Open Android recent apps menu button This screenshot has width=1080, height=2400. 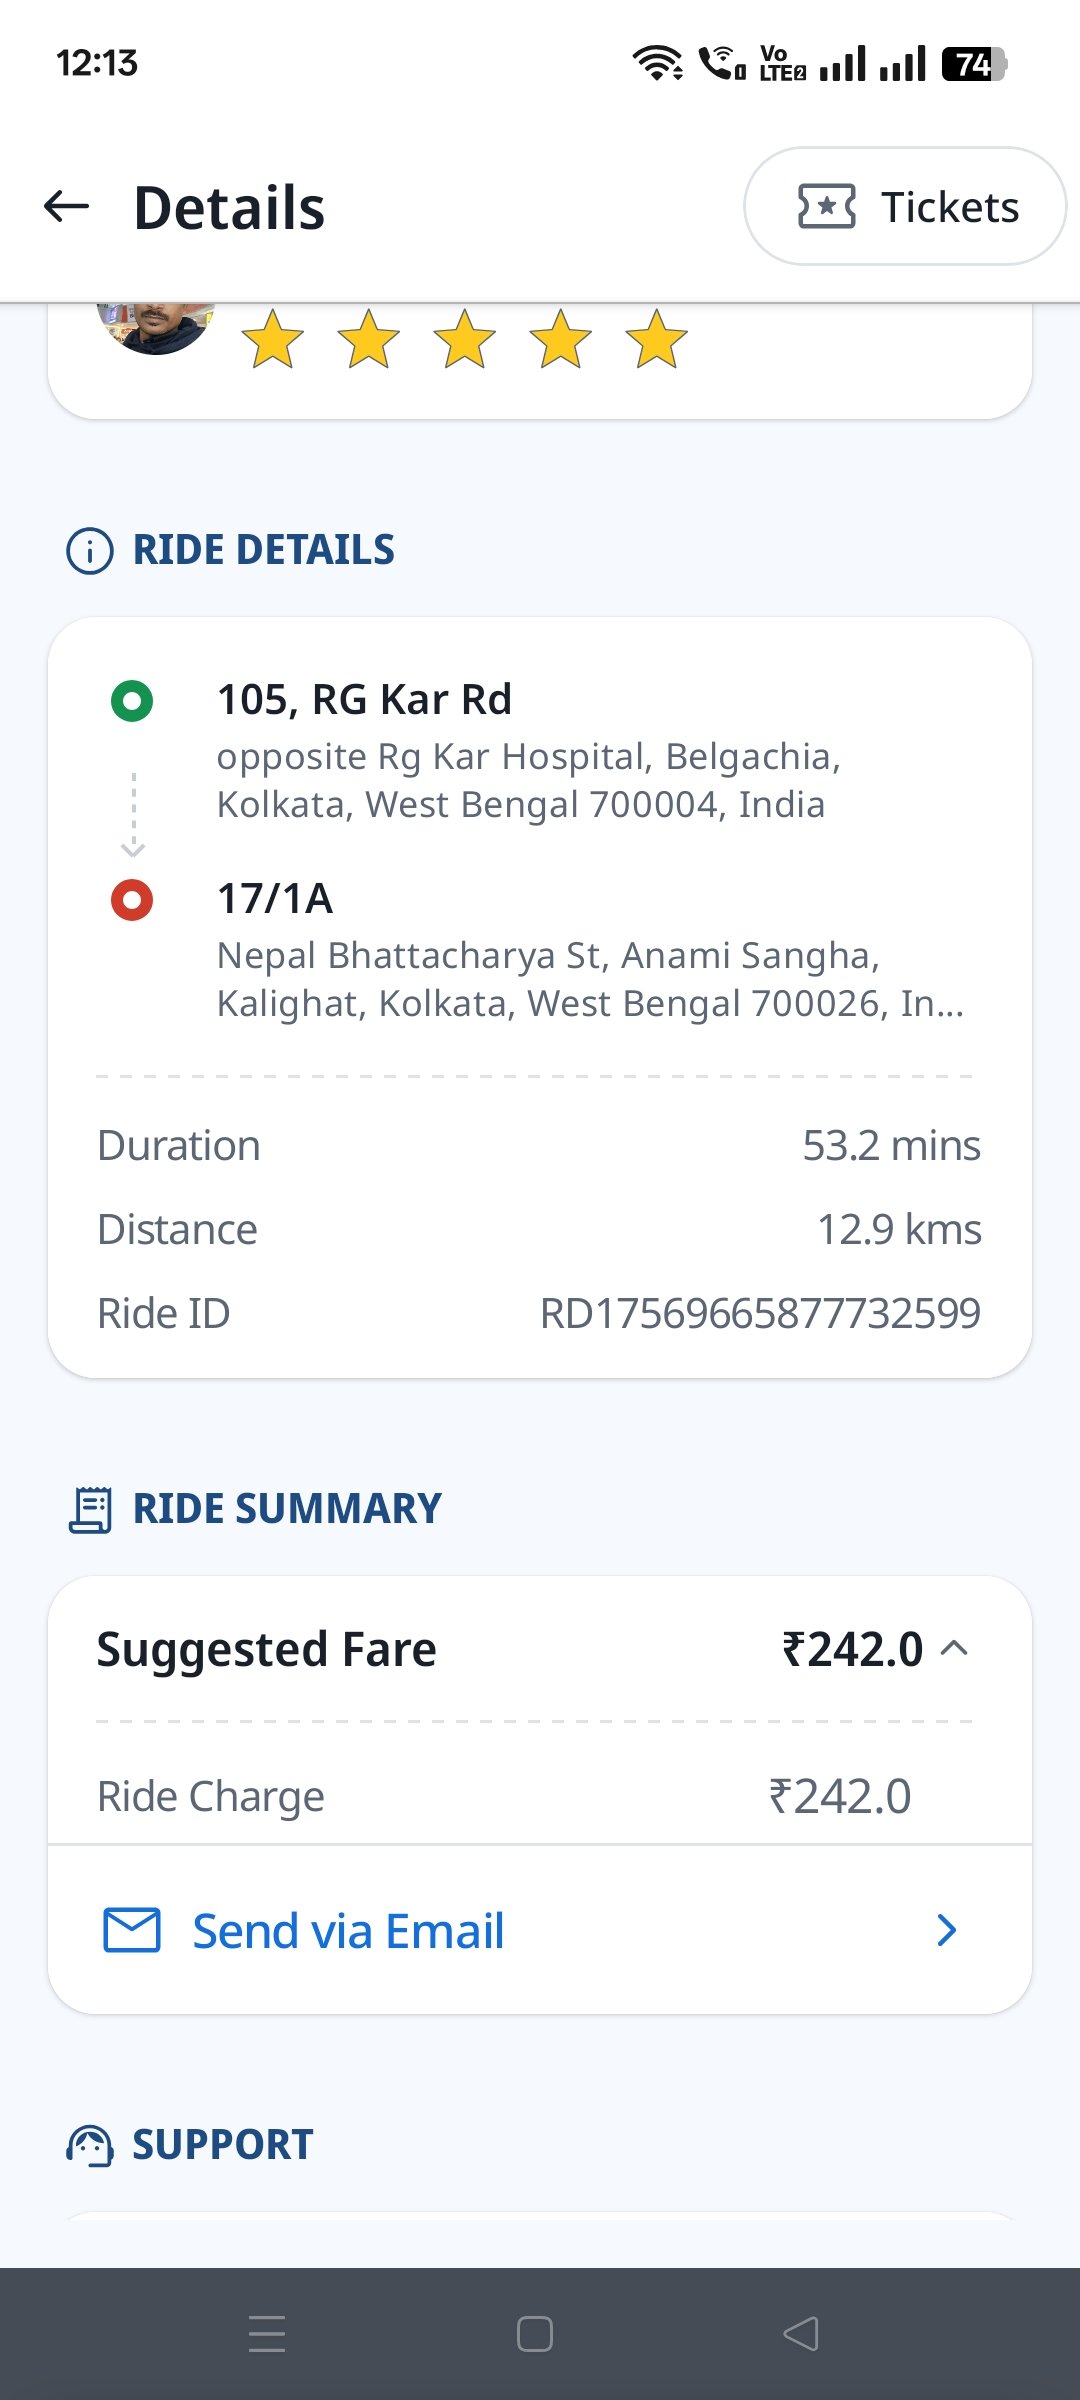pyautogui.click(x=267, y=2334)
